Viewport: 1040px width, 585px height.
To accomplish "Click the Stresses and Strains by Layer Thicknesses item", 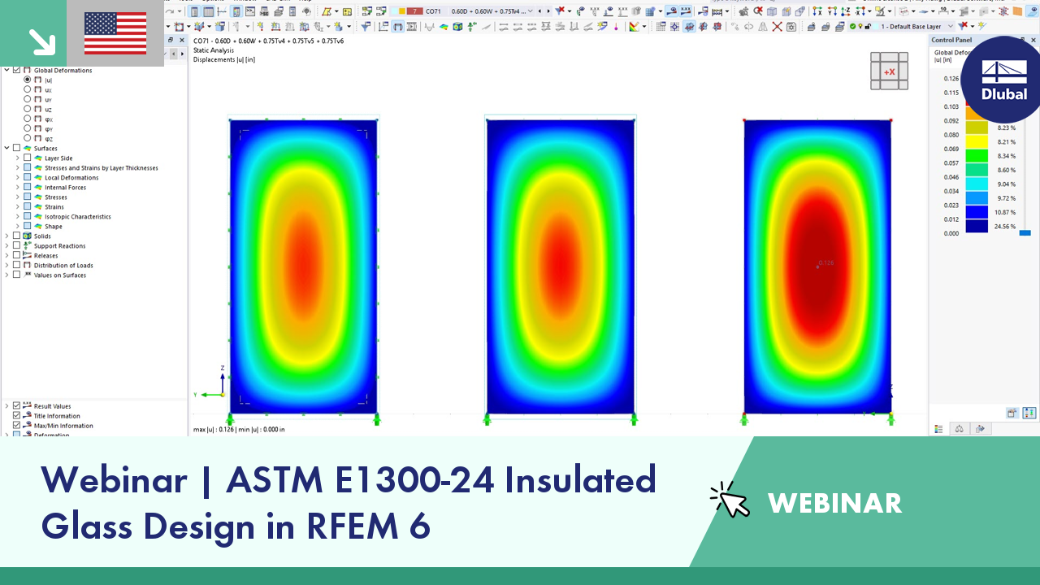I will (x=101, y=168).
